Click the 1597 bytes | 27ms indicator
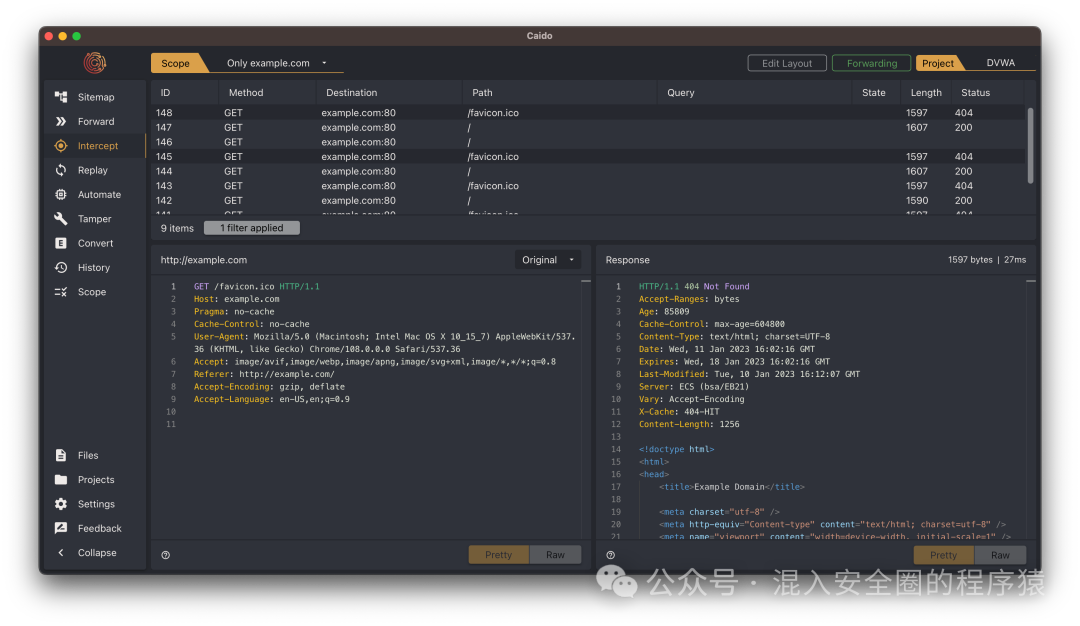Image resolution: width=1080 pixels, height=626 pixels. [986, 260]
